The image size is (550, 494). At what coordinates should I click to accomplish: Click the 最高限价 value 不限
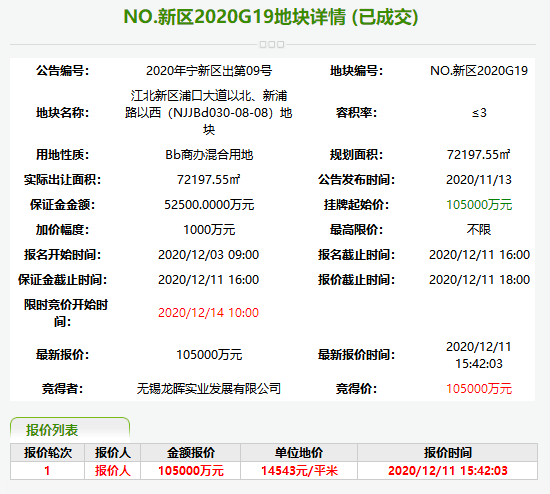pos(479,230)
